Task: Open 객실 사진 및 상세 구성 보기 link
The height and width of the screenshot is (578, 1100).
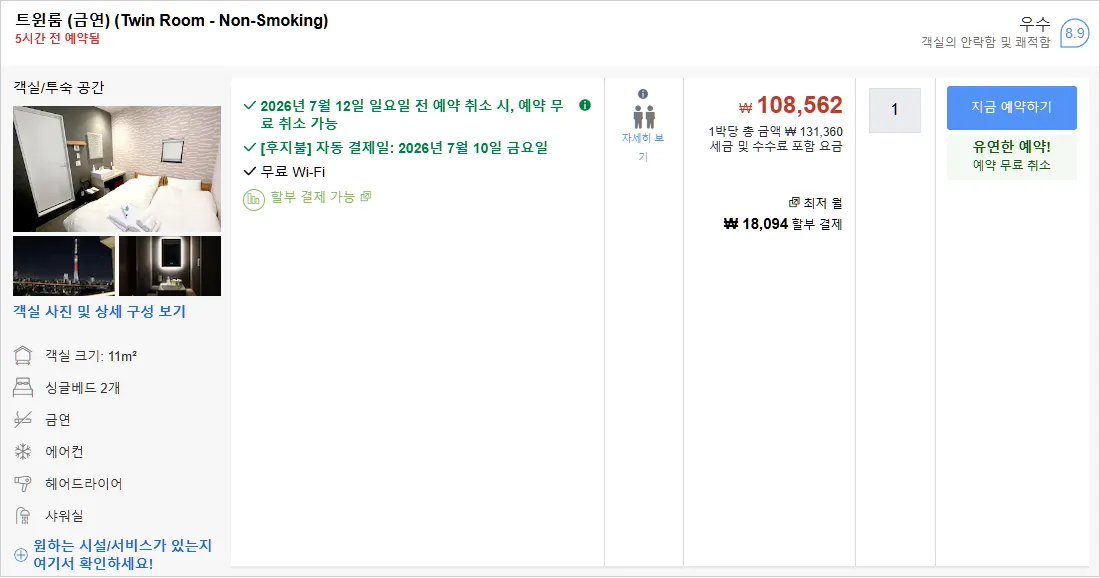Action: pos(100,311)
